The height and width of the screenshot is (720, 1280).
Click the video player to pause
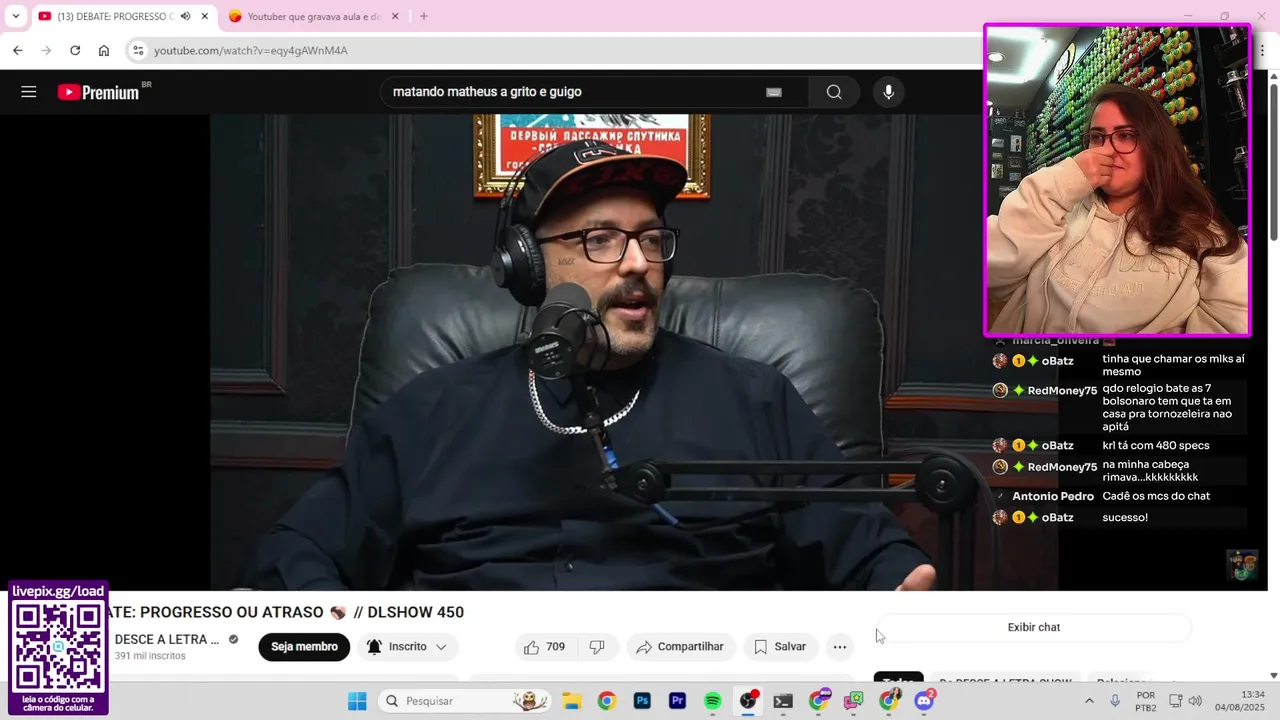coord(634,352)
